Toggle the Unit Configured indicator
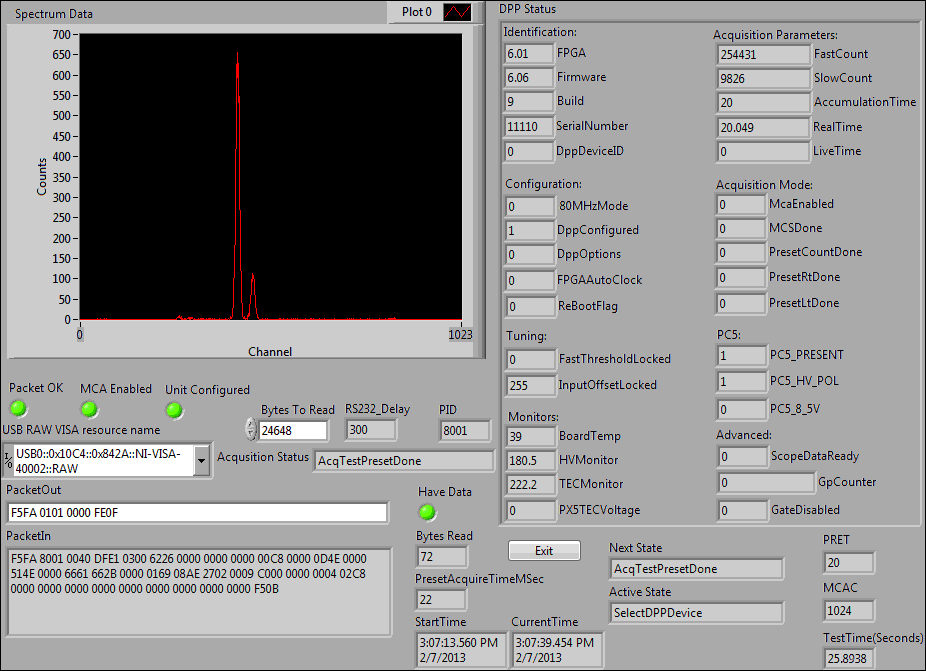 [x=174, y=410]
